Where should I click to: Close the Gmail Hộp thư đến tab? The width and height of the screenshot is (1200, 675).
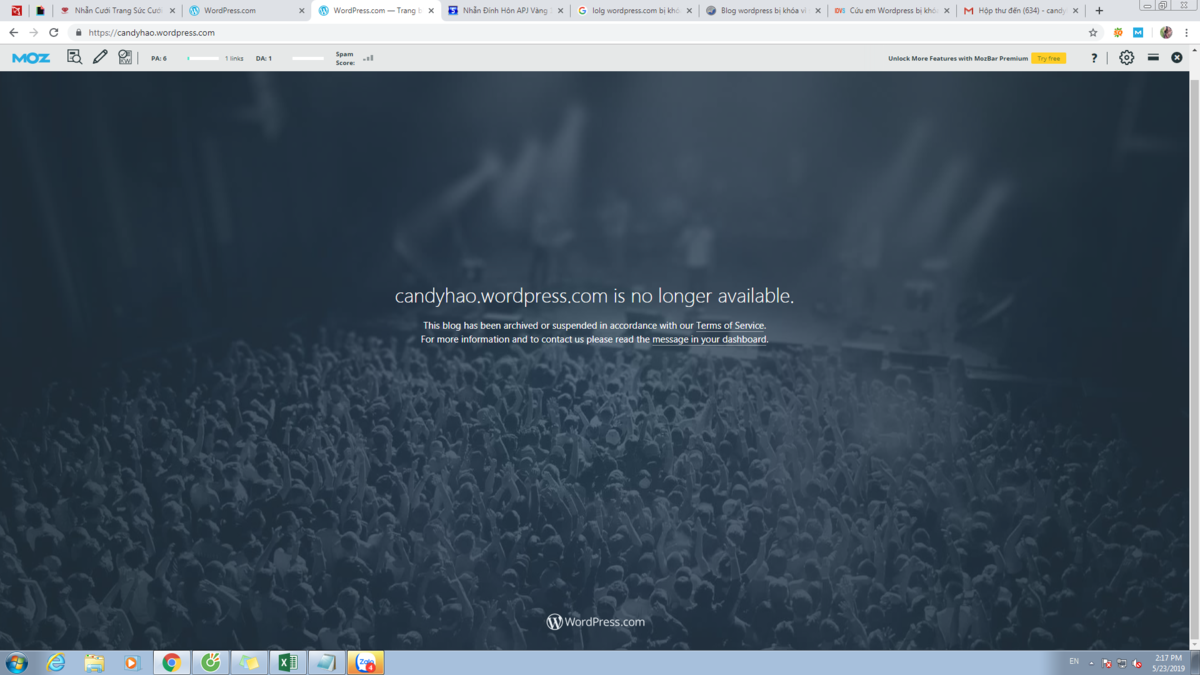(x=1076, y=11)
